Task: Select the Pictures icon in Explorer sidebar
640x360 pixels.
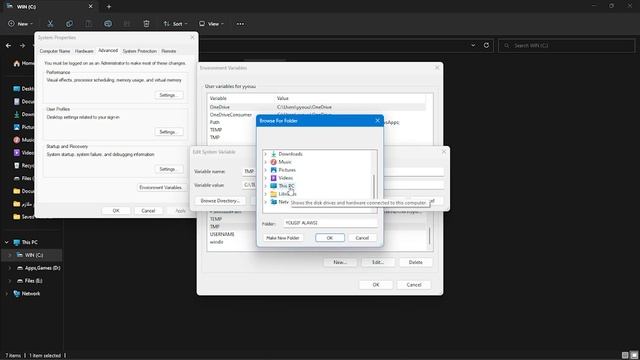Action: tap(17, 127)
